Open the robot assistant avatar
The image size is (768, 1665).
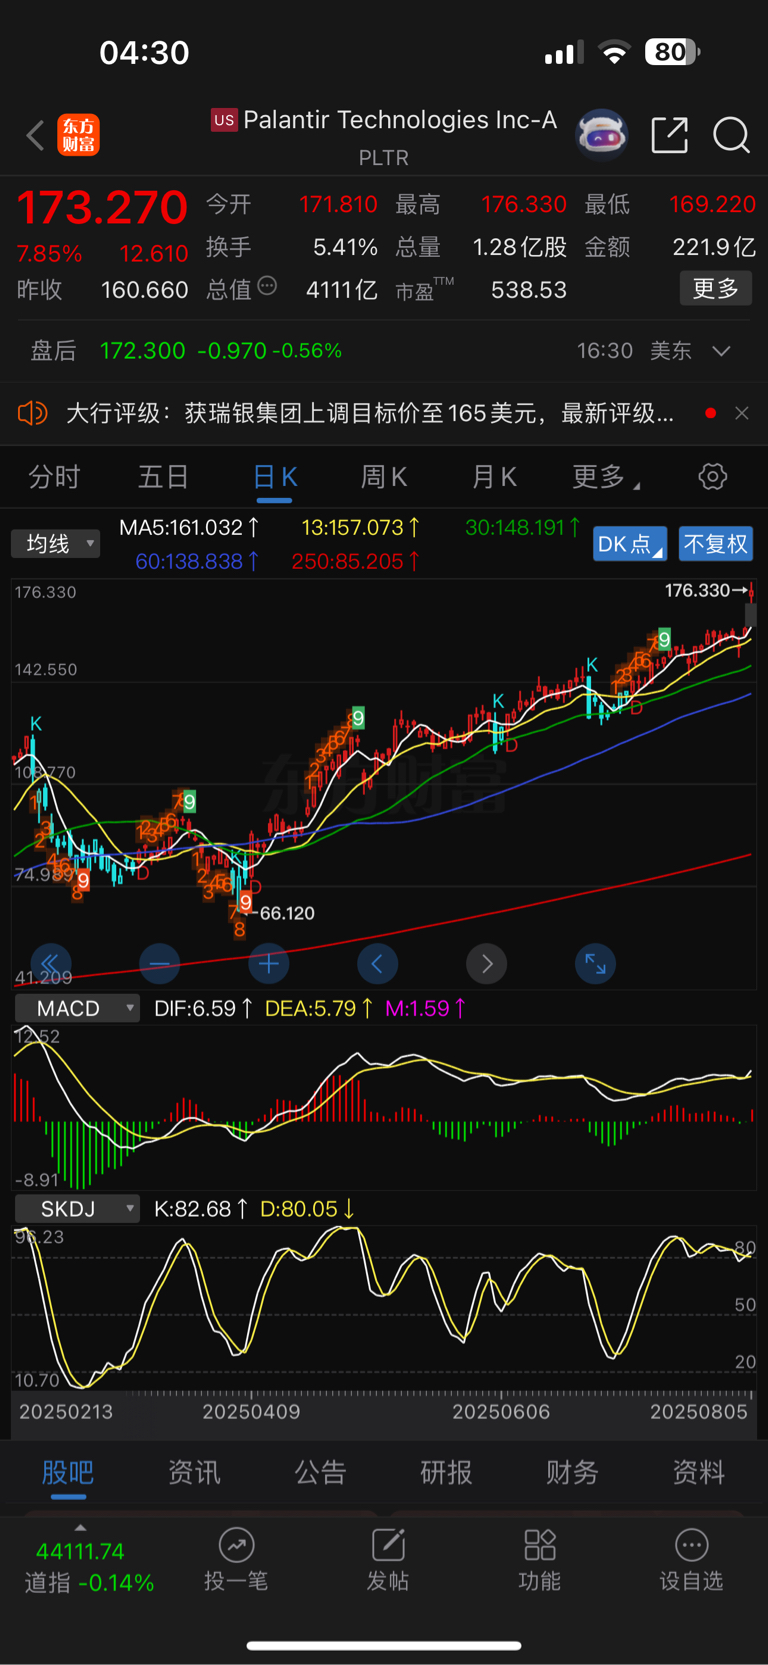(x=602, y=134)
